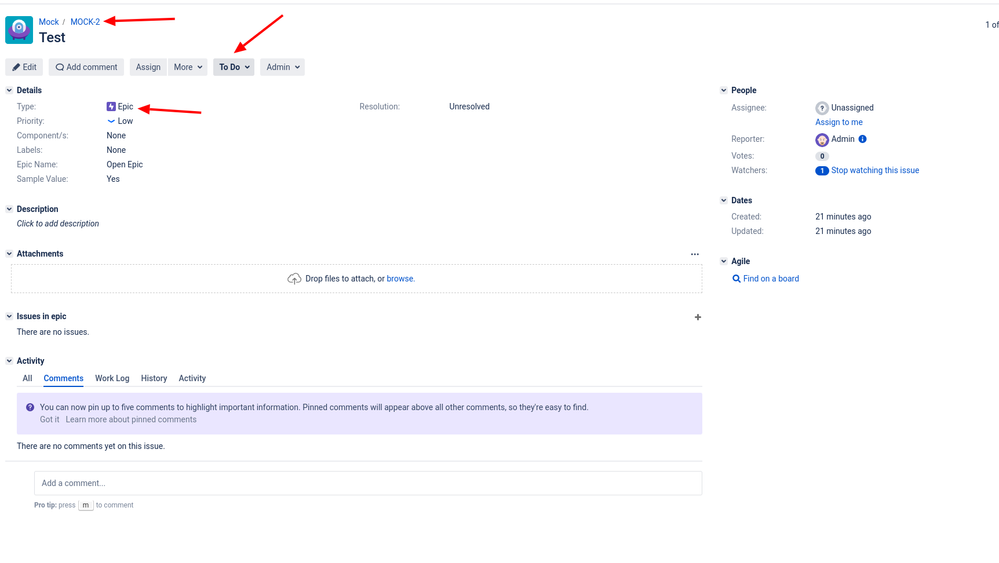Click the magnifier icon beside Find on a board
The image size is (999, 563).
[737, 279]
